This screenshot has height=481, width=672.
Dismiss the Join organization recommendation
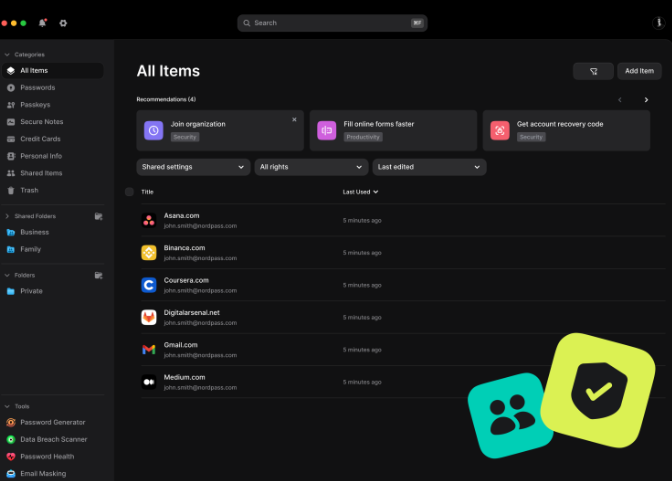pyautogui.click(x=294, y=119)
